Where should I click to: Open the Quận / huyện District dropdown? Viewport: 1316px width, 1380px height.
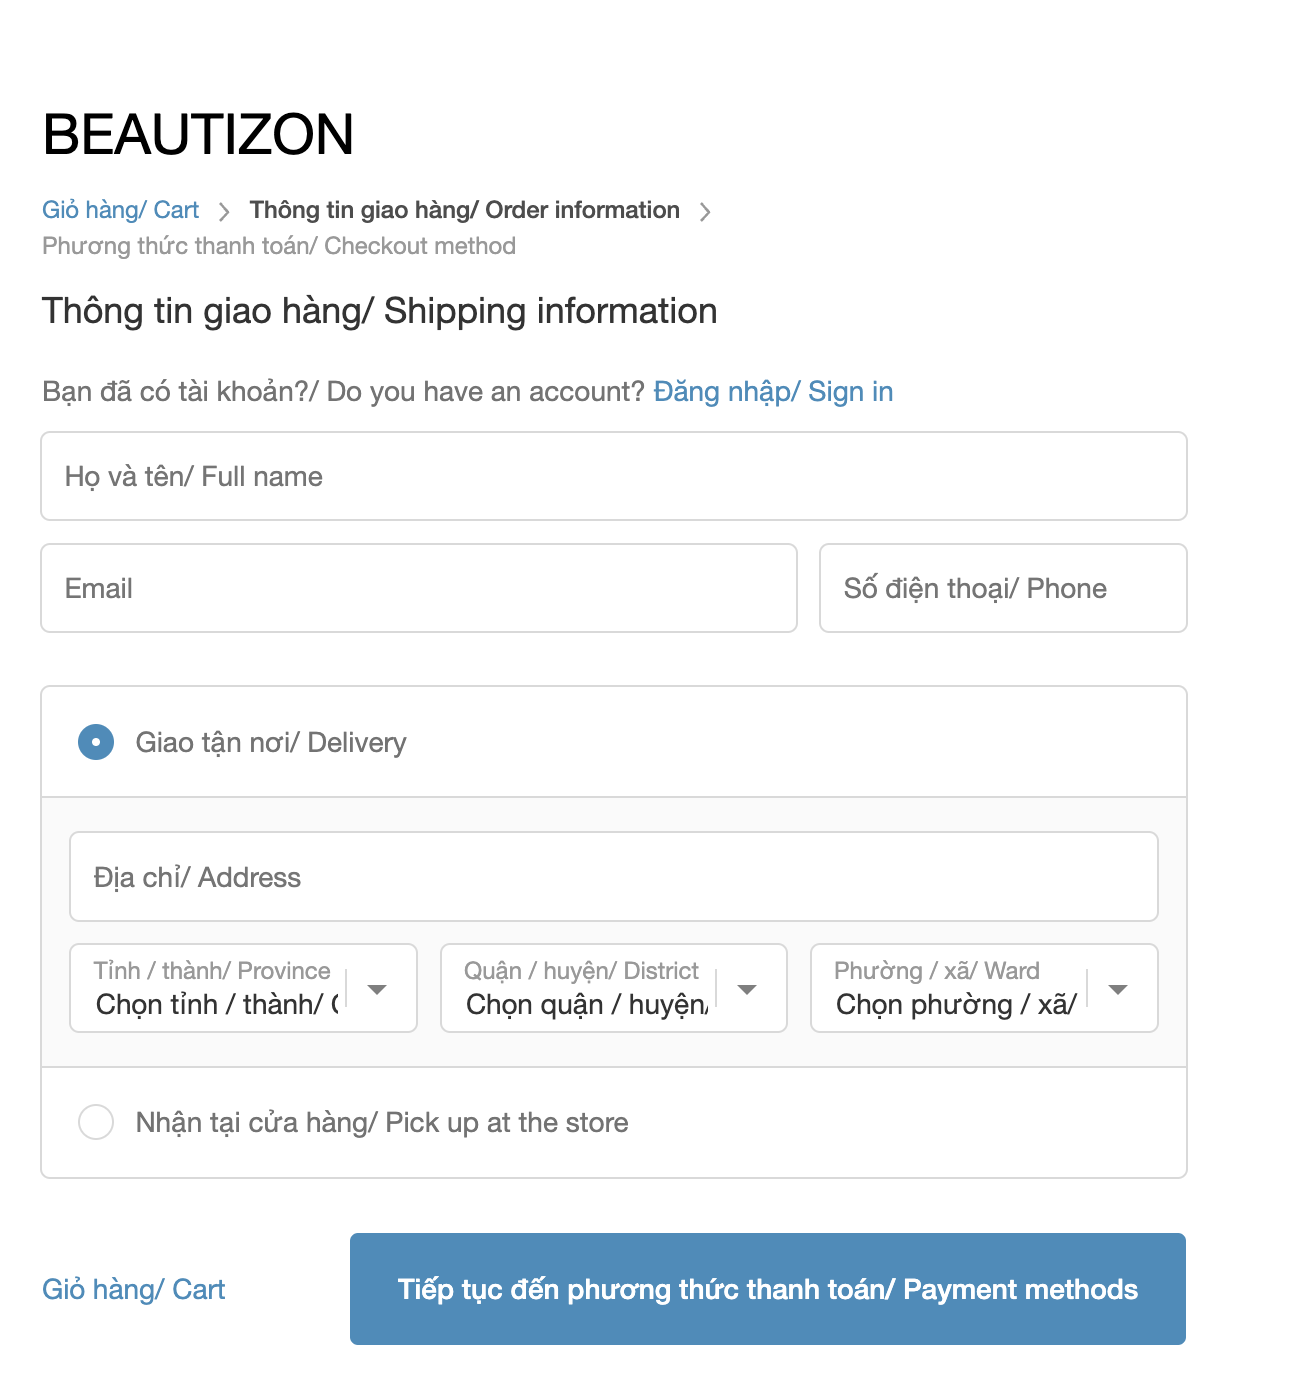pyautogui.click(x=590, y=988)
